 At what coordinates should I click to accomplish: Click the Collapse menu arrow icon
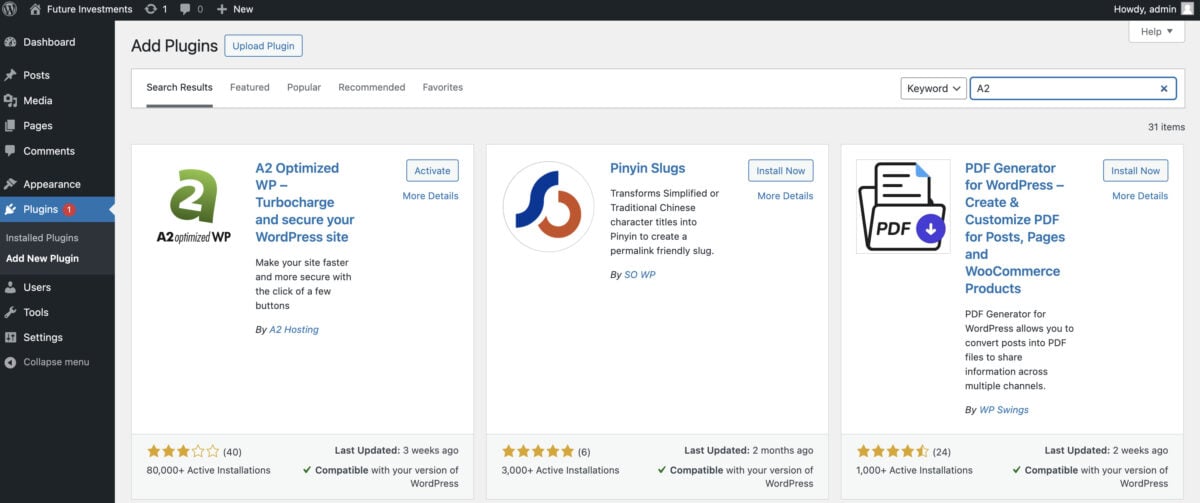pyautogui.click(x=11, y=362)
